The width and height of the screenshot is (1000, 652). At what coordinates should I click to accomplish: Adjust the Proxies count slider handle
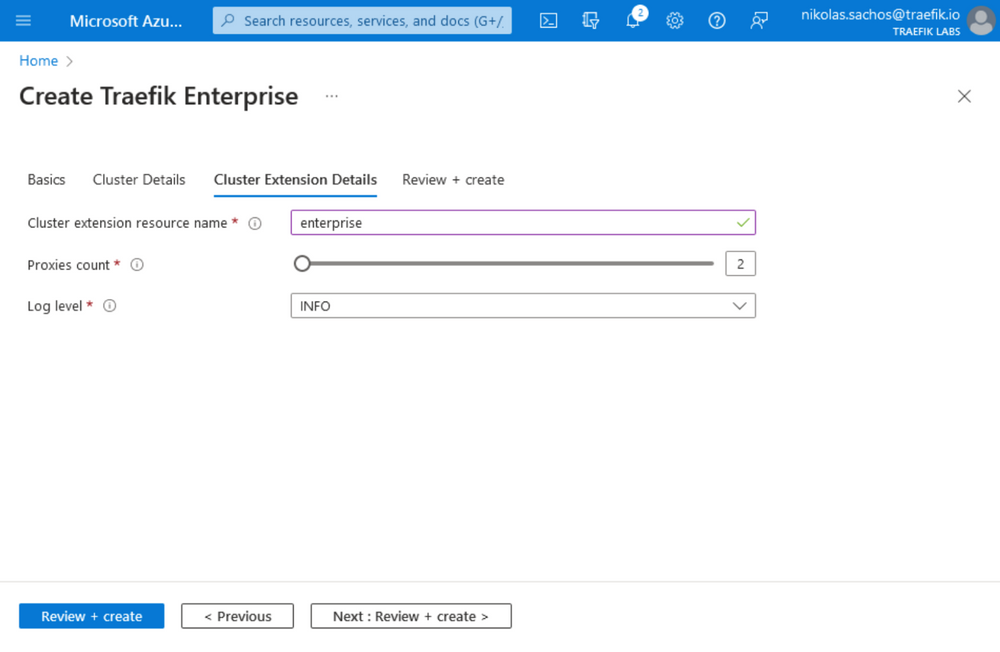pos(302,263)
